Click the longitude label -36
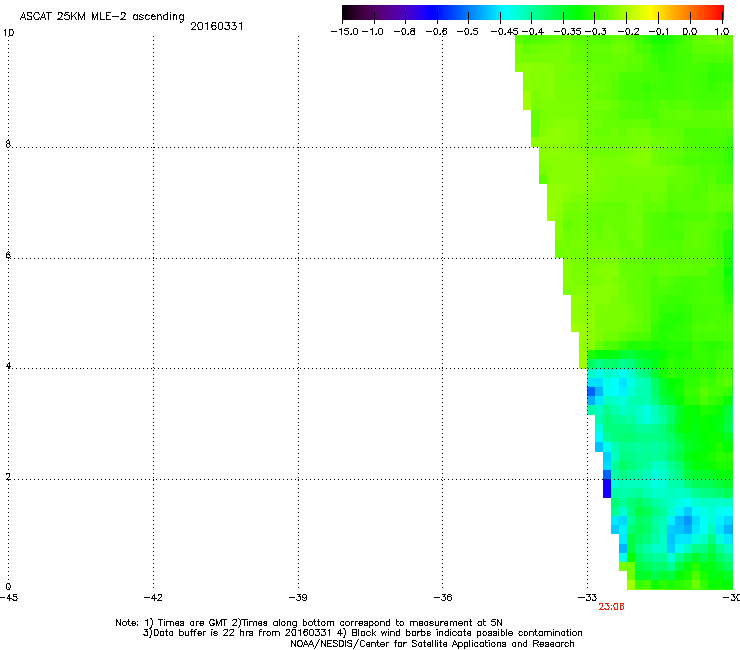This screenshot has width=740, height=650. [443, 598]
